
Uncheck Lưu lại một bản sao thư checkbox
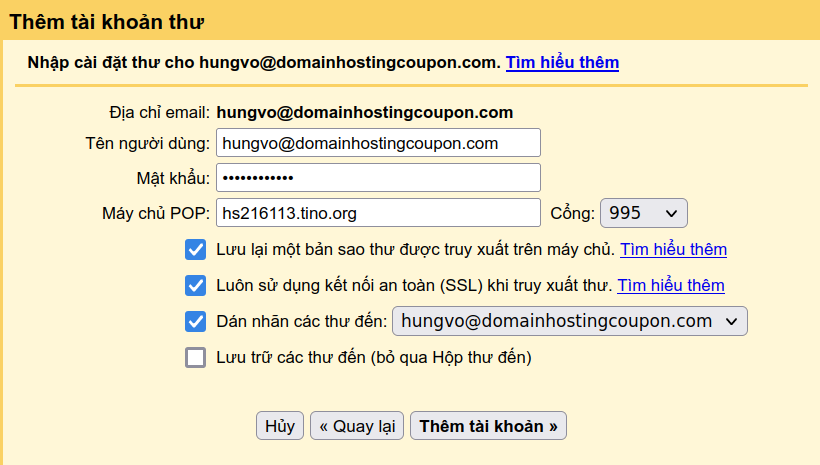pos(196,249)
